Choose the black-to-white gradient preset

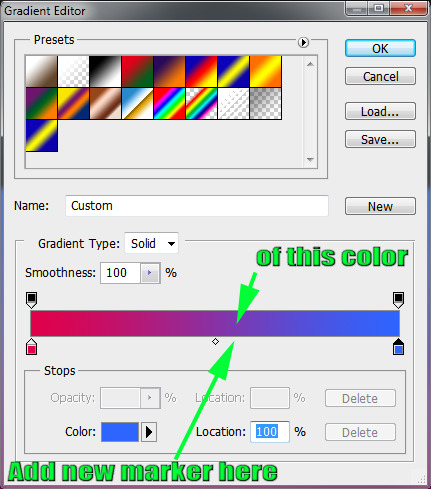[x=105, y=72]
